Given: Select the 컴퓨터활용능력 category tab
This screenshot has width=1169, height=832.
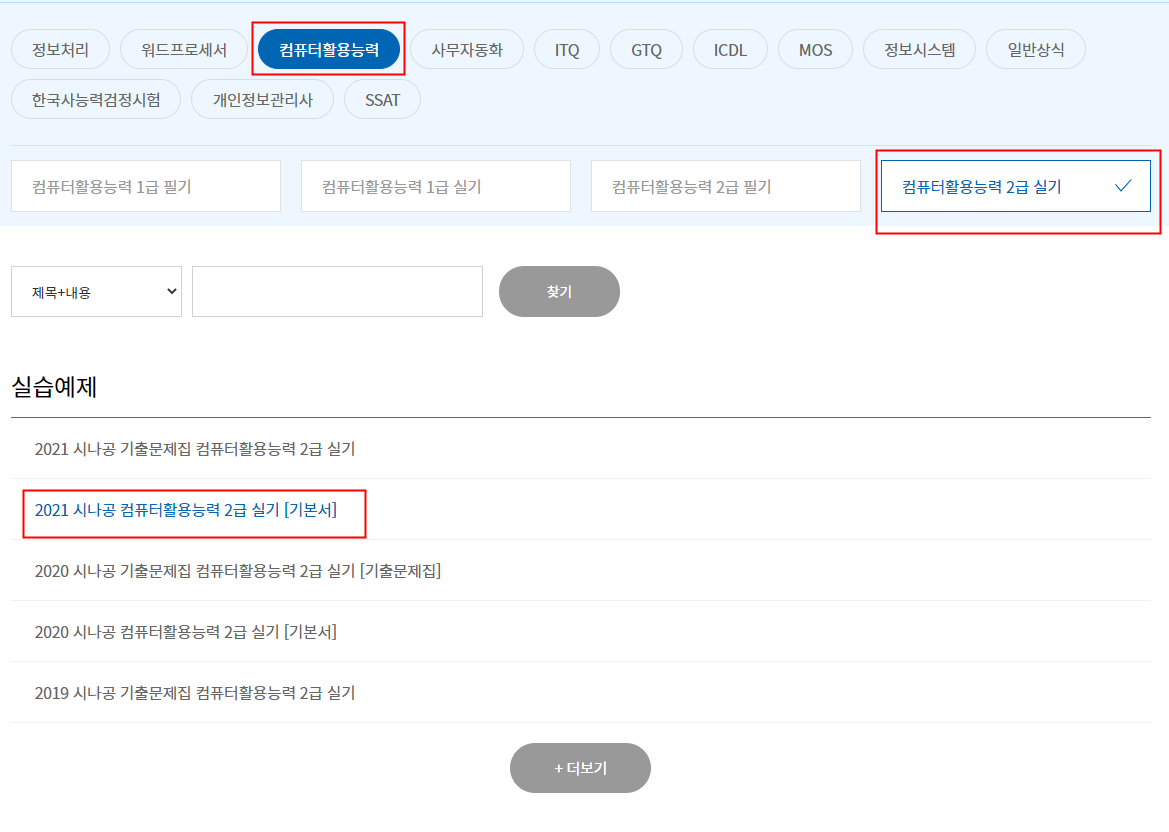Looking at the screenshot, I should 329,50.
